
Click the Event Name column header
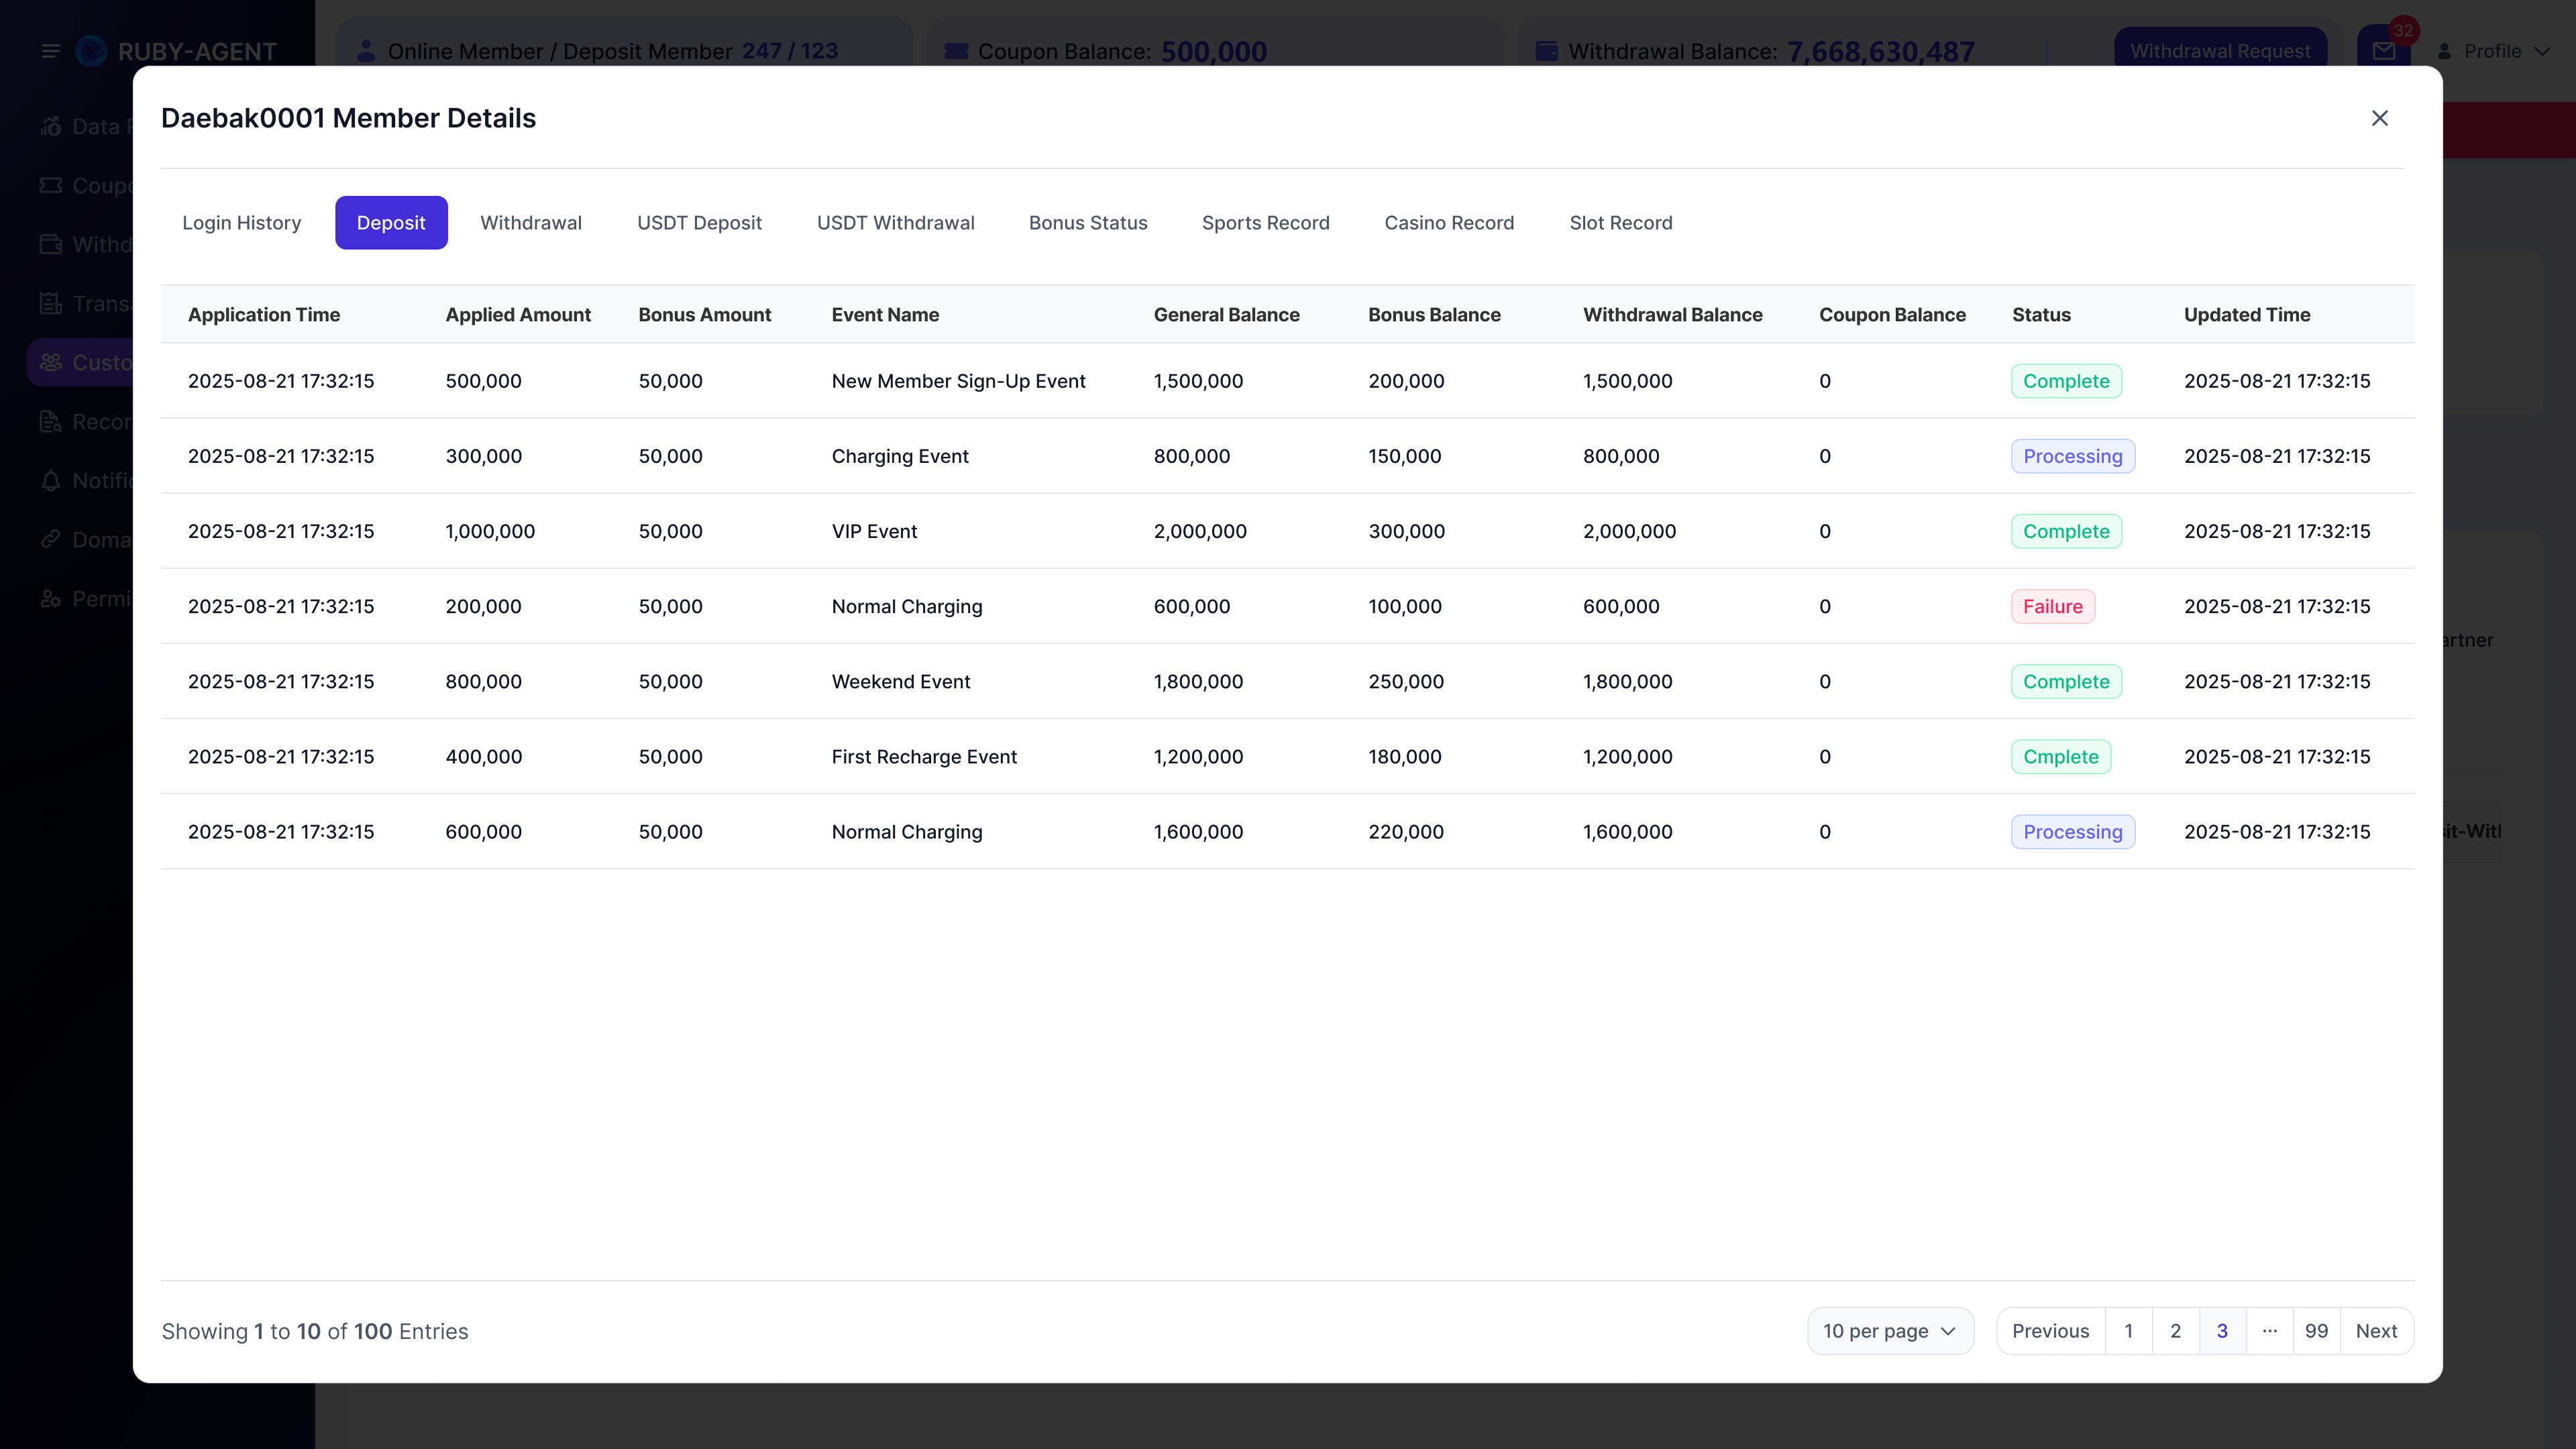click(885, 314)
